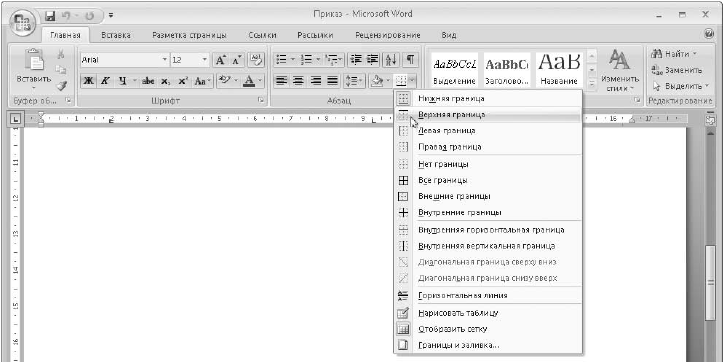Image resolution: width=723 pixels, height=363 pixels.
Task: Center align the text
Action: tap(298, 81)
